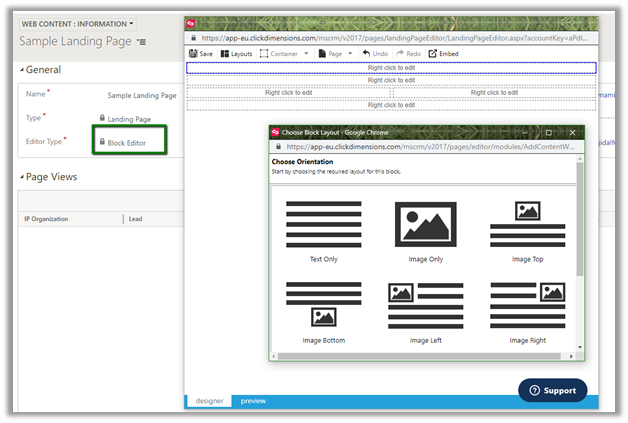
Task: Collapse the Page Views section
Action: [x=23, y=177]
